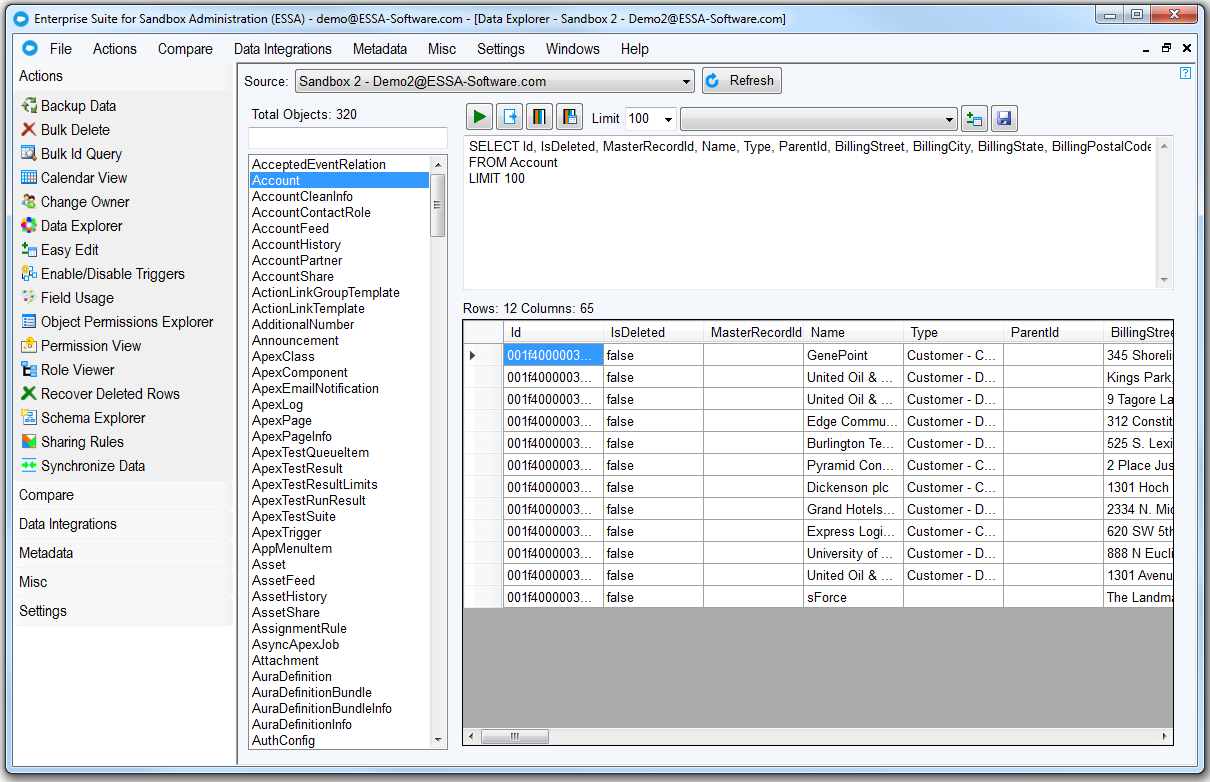Open the Compare menu in the menu bar
Screen dimensions: 1210x782
185,49
